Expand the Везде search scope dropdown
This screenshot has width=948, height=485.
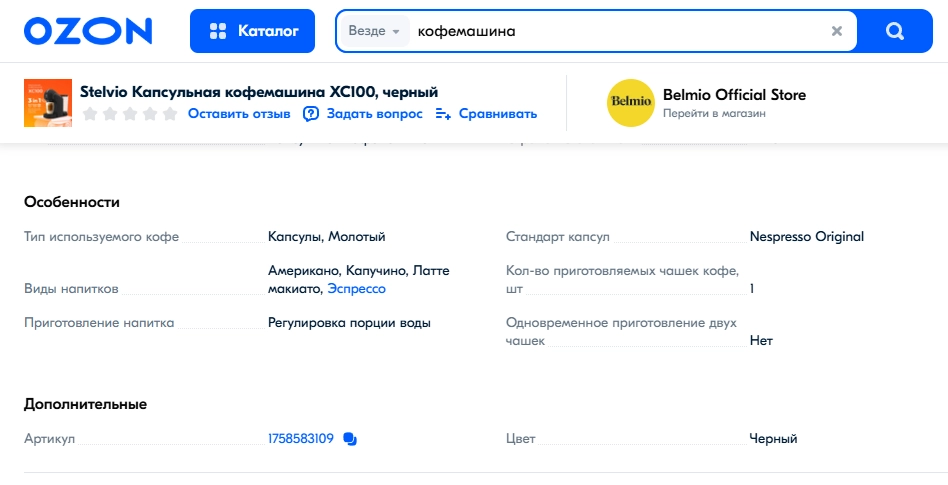point(375,31)
